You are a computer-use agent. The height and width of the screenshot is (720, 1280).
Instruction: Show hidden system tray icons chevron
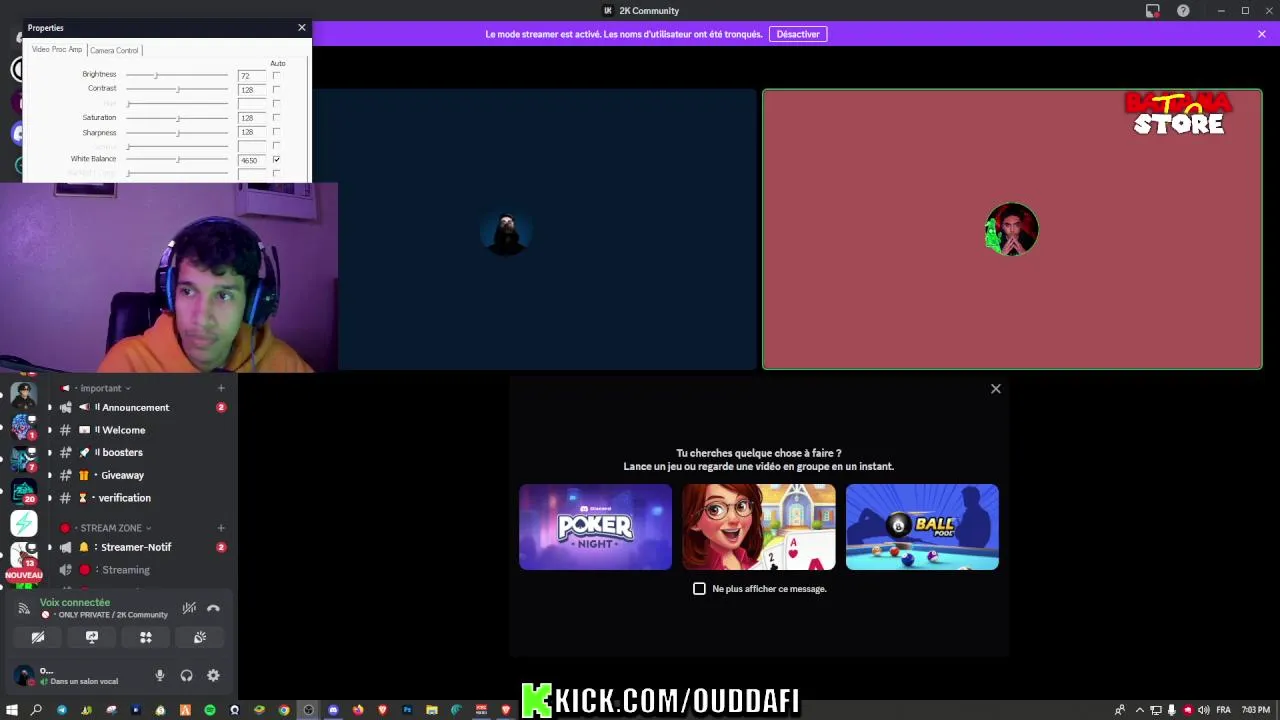[x=1139, y=710]
